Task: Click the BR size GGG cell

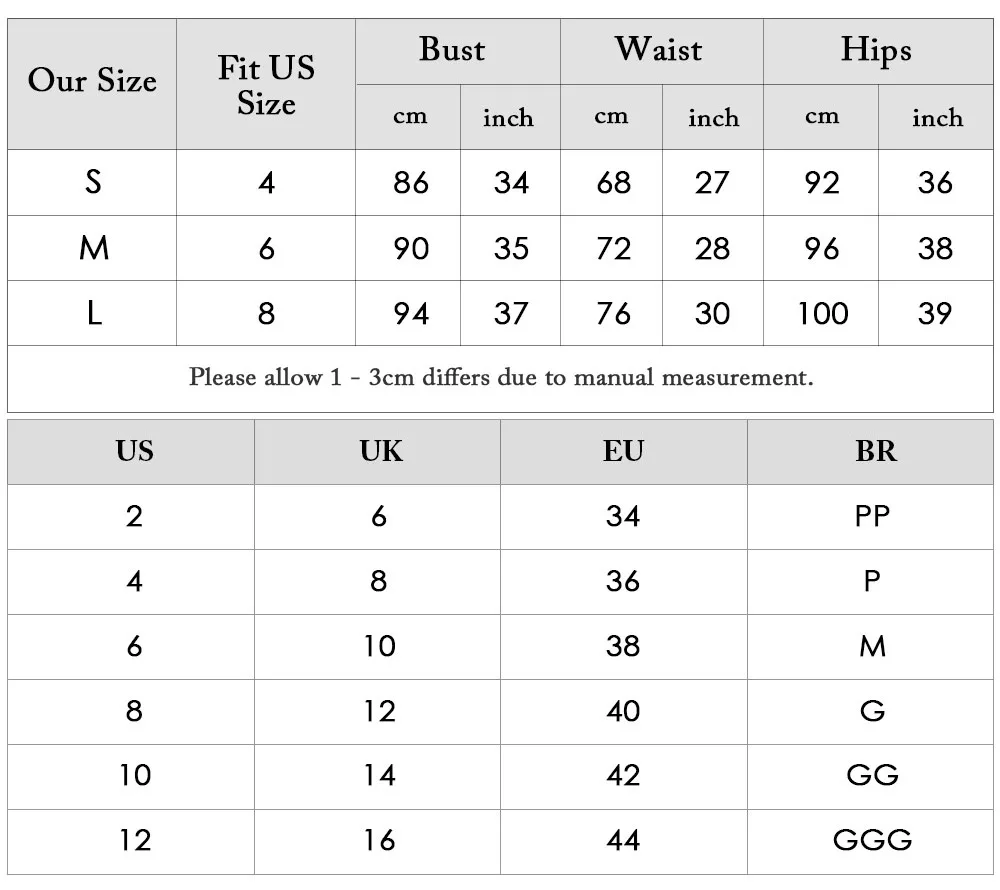Action: pos(872,841)
